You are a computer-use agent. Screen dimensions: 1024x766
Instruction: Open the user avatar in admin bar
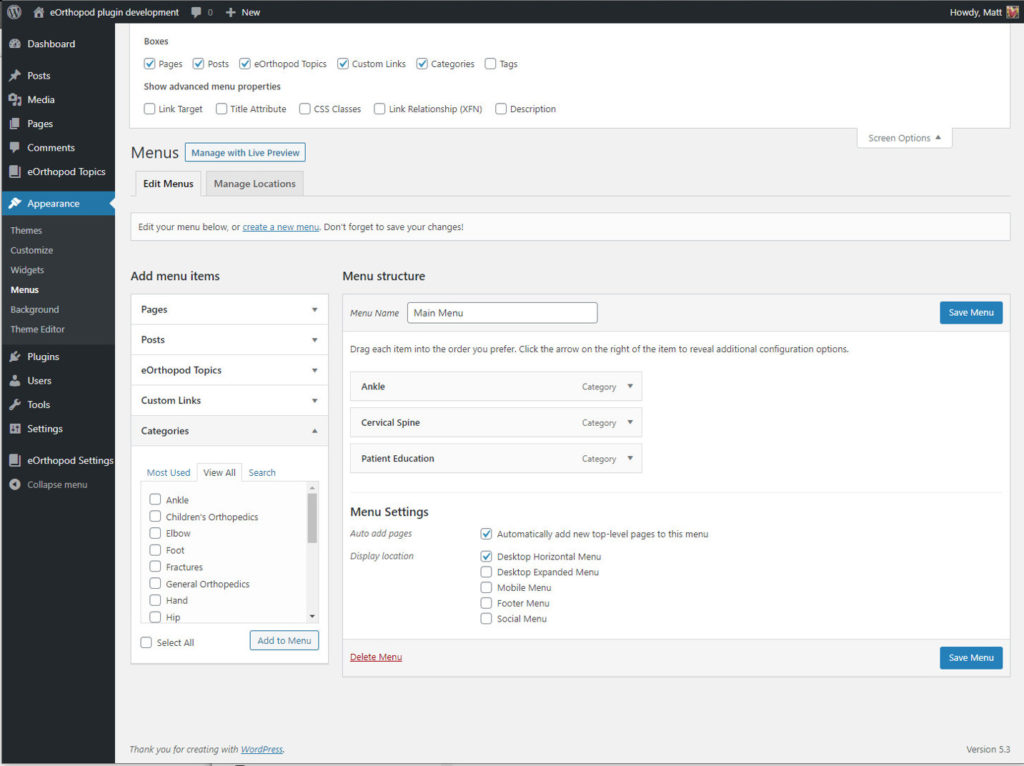[1012, 12]
